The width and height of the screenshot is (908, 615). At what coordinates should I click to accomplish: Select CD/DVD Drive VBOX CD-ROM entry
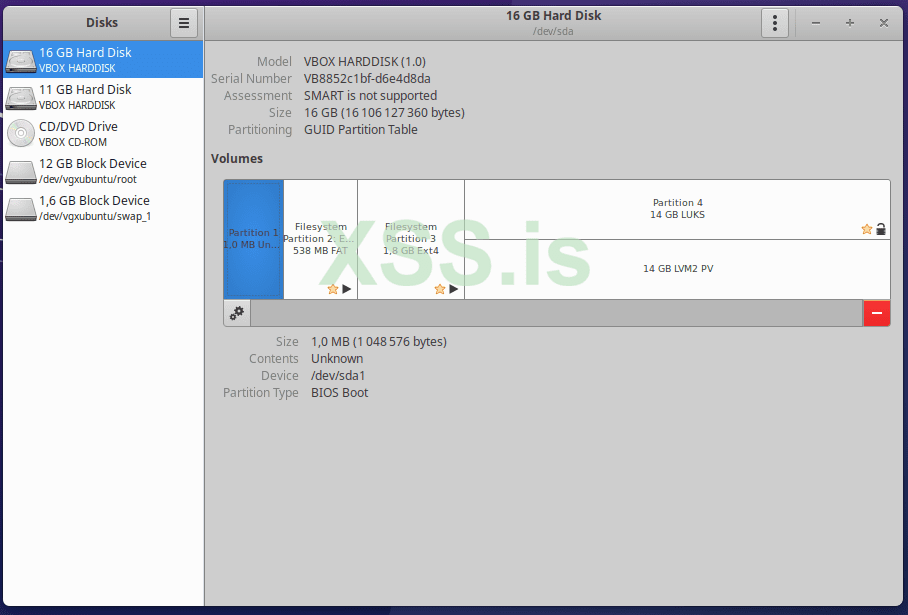coord(103,133)
